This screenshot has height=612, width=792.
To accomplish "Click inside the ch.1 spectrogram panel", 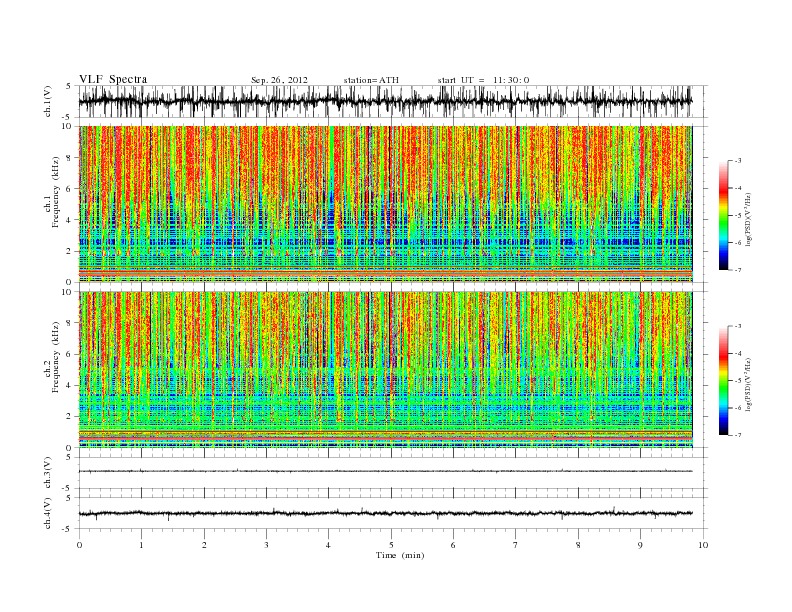I will pos(385,204).
